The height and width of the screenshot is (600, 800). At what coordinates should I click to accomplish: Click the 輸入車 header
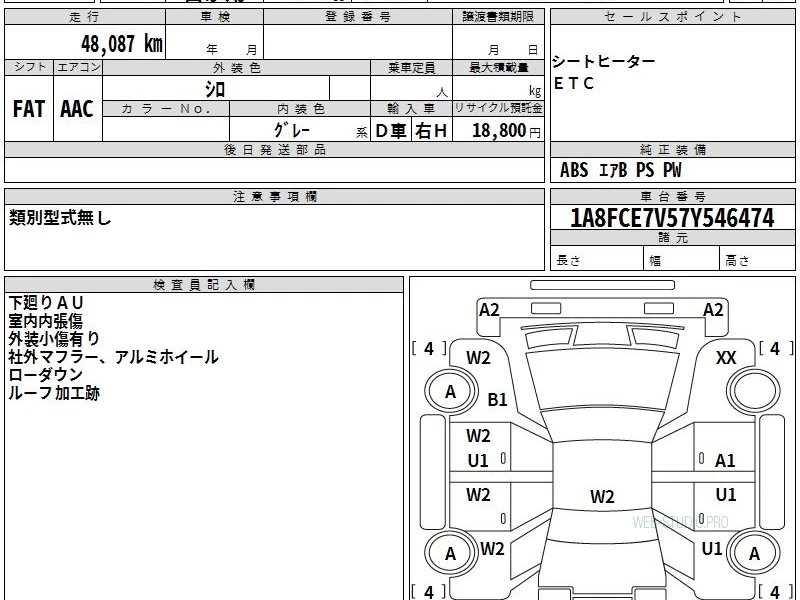[411, 109]
